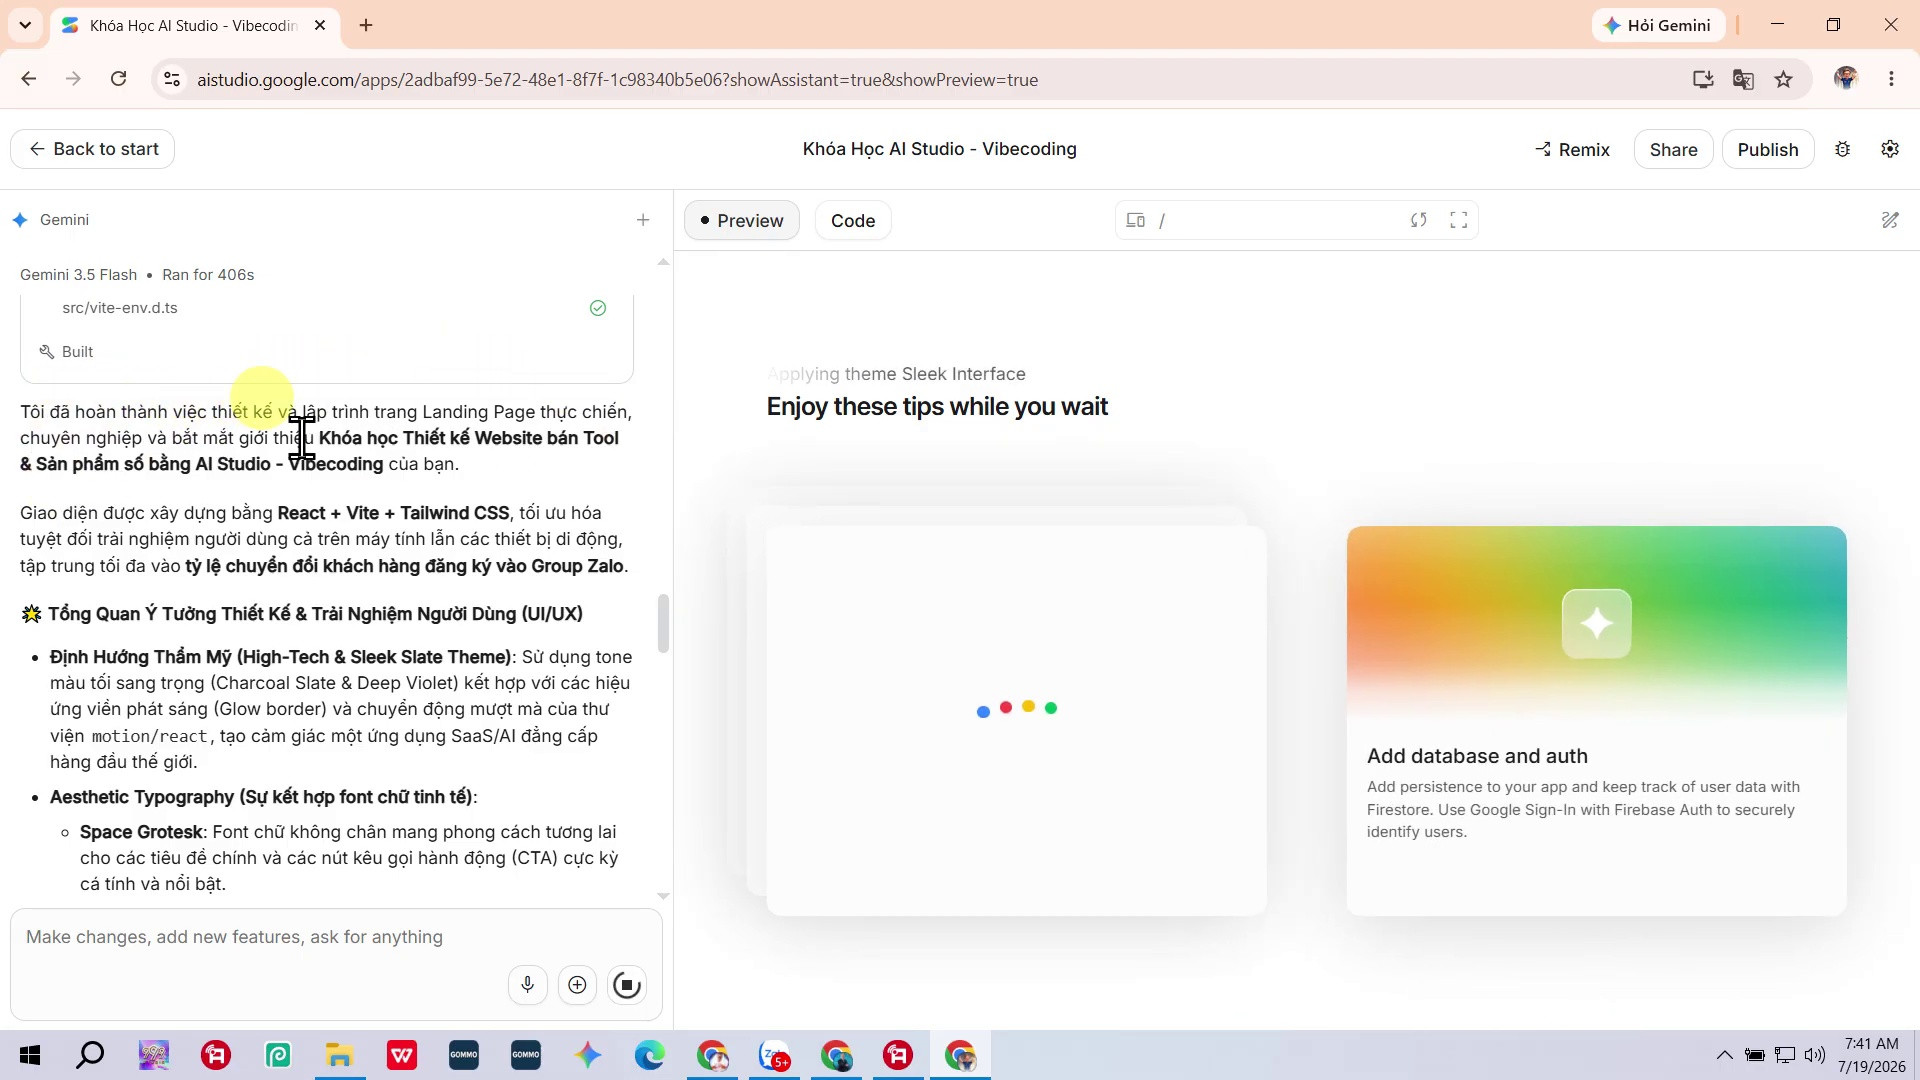Click the annotate edit icon in preview panel
Screen dimensions: 1920x1080
tap(1890, 220)
